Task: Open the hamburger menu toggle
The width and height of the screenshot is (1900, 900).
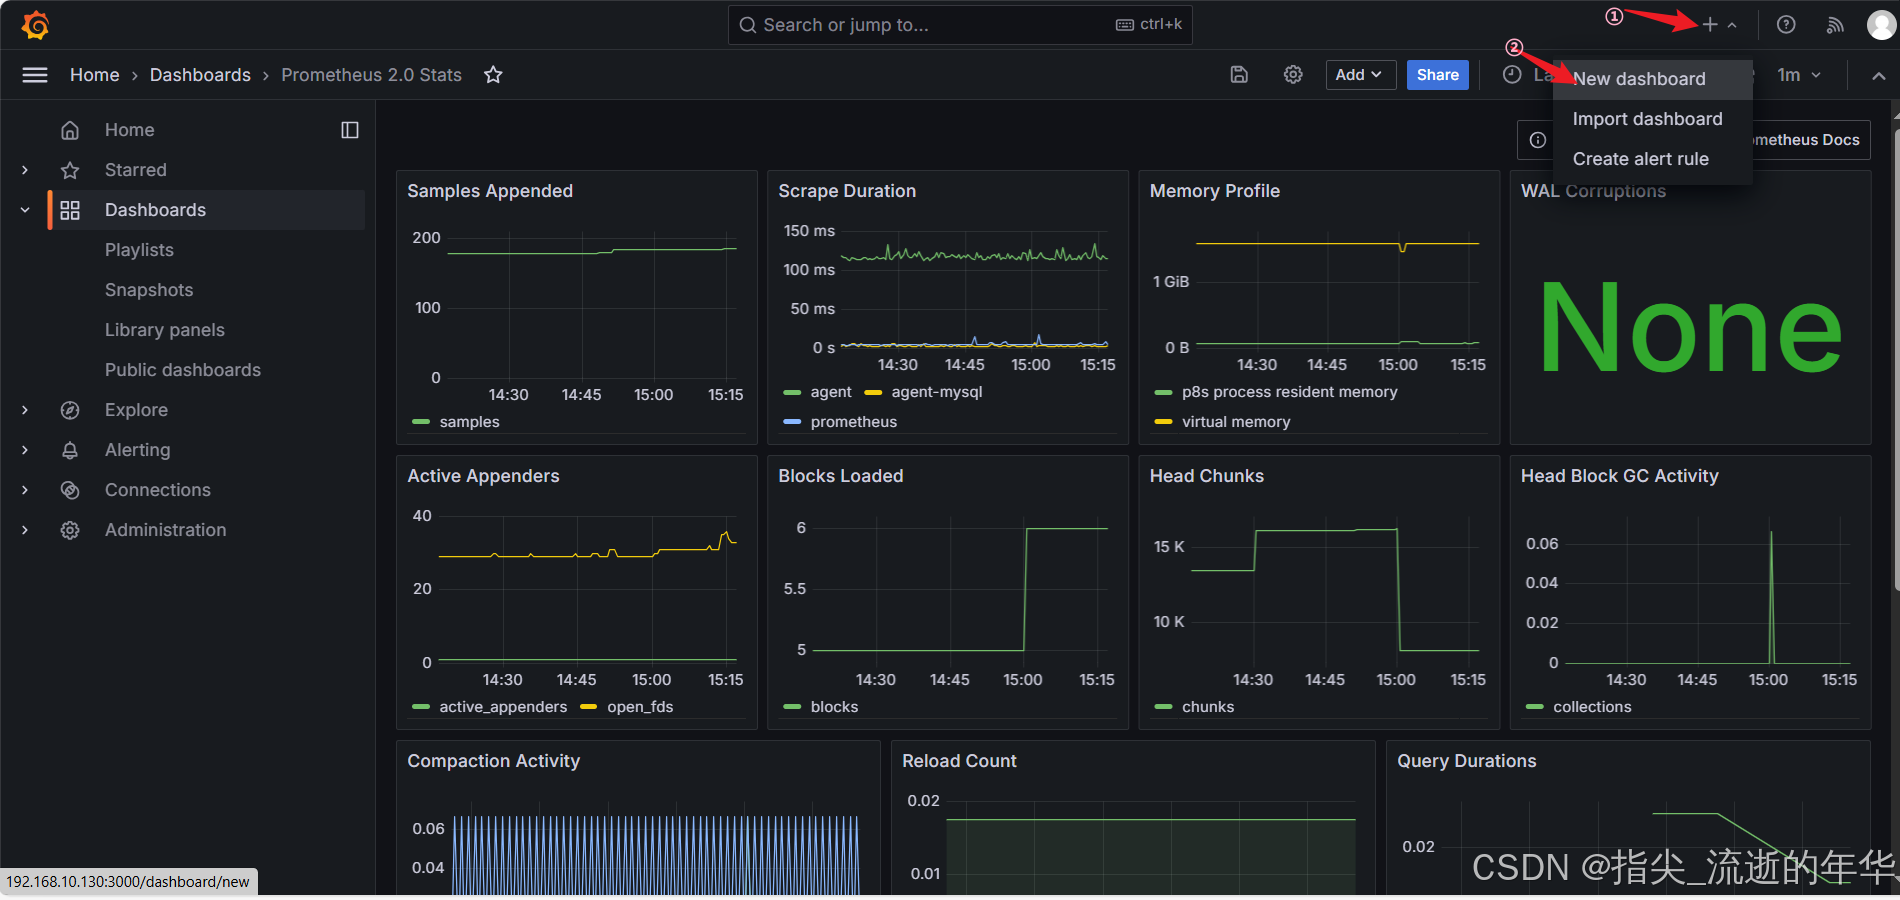Action: (35, 75)
